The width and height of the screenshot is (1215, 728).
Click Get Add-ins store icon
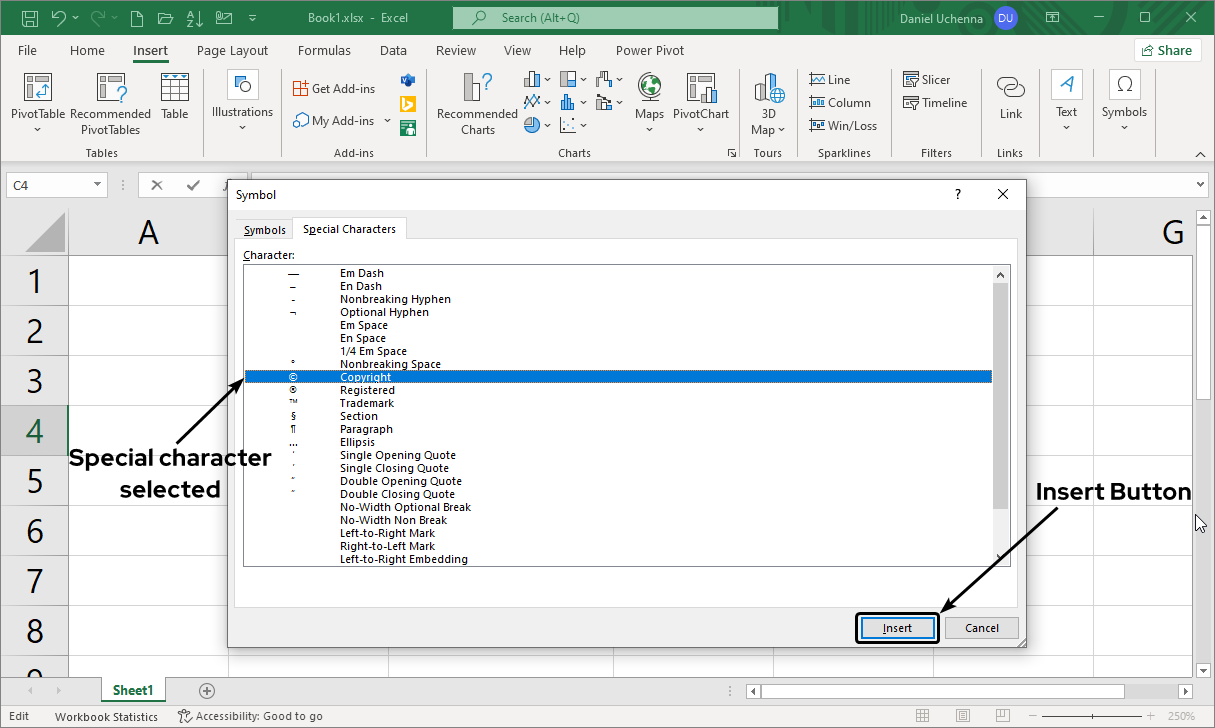tap(301, 88)
